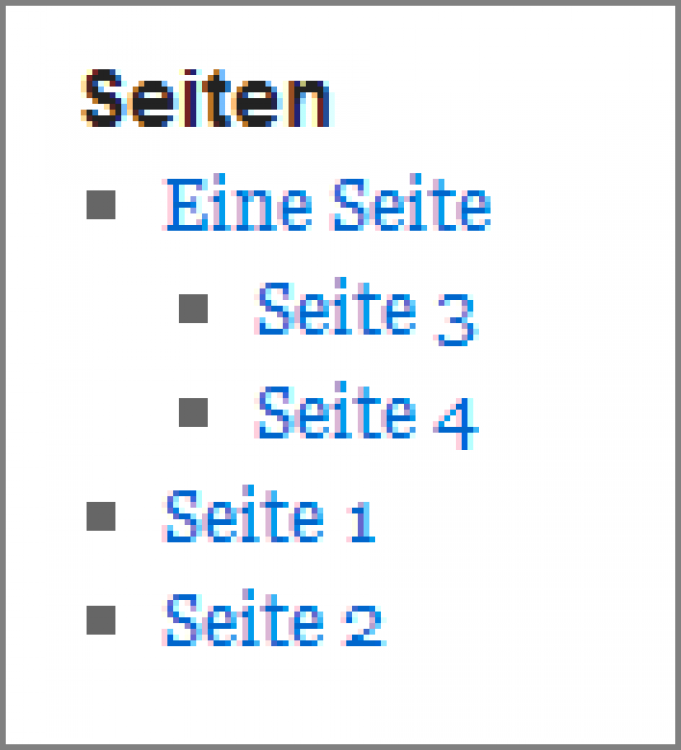Click the digit 4 in Seite 4
Screen dimensions: 681x750
(x=456, y=420)
